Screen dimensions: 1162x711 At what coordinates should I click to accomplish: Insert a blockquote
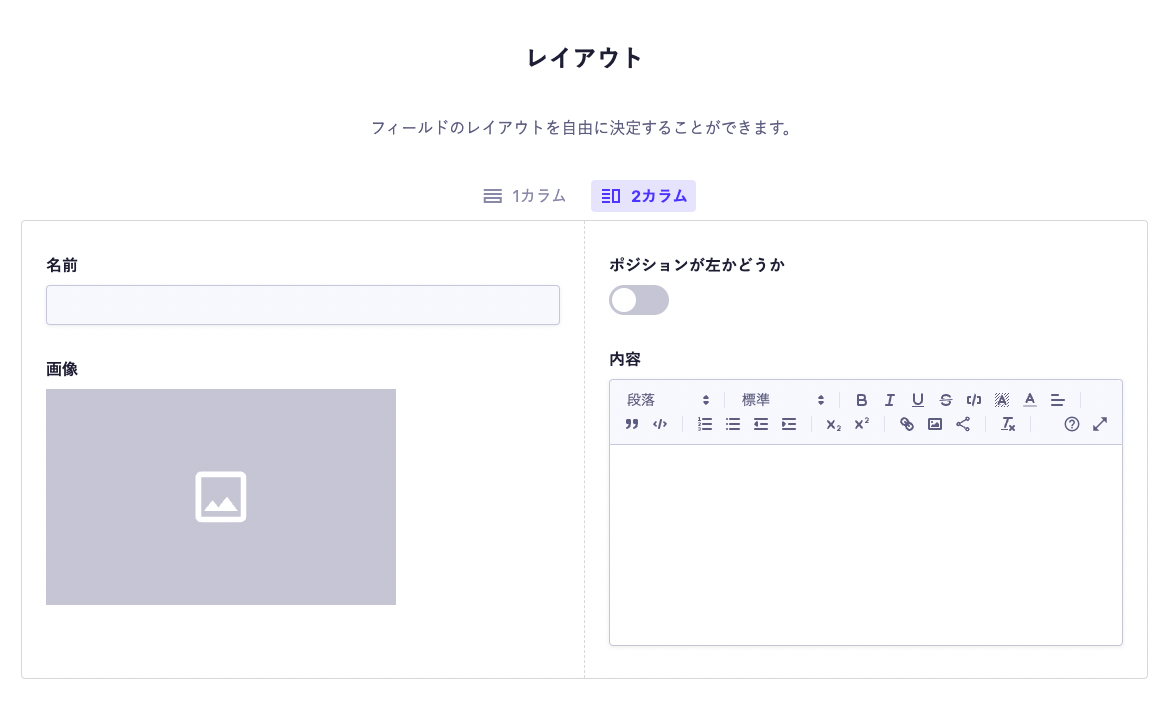(632, 424)
